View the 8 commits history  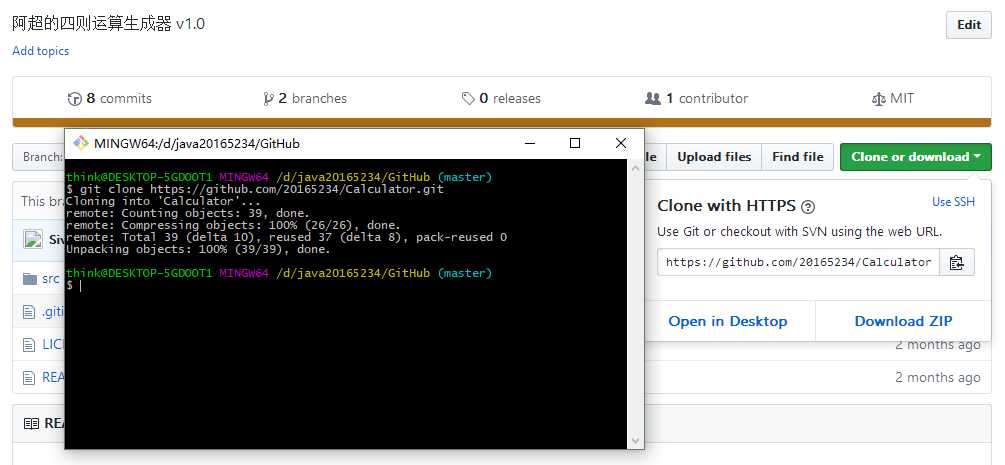click(110, 98)
